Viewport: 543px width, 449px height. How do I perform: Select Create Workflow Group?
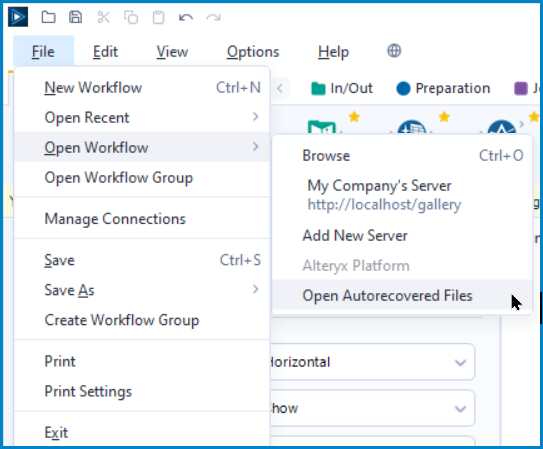pos(142,320)
